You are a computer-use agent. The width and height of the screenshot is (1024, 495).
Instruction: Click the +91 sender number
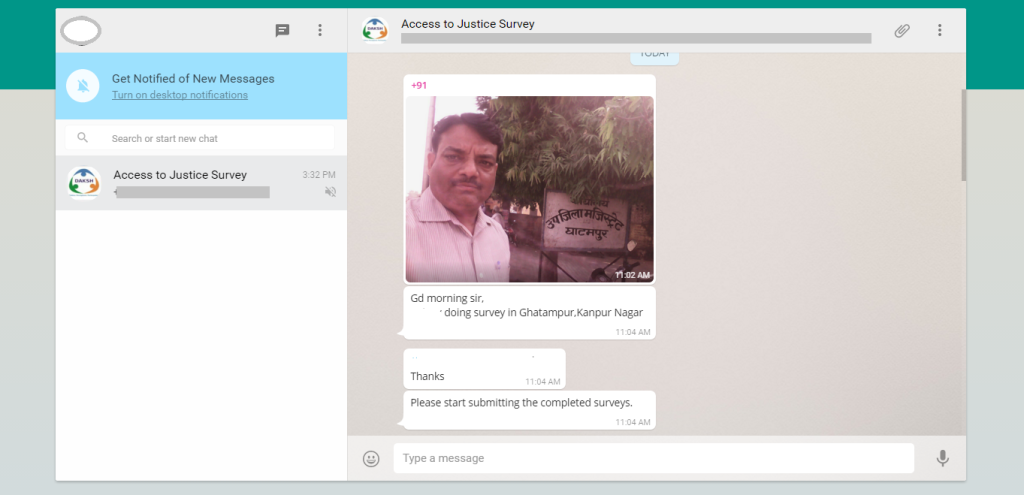419,86
